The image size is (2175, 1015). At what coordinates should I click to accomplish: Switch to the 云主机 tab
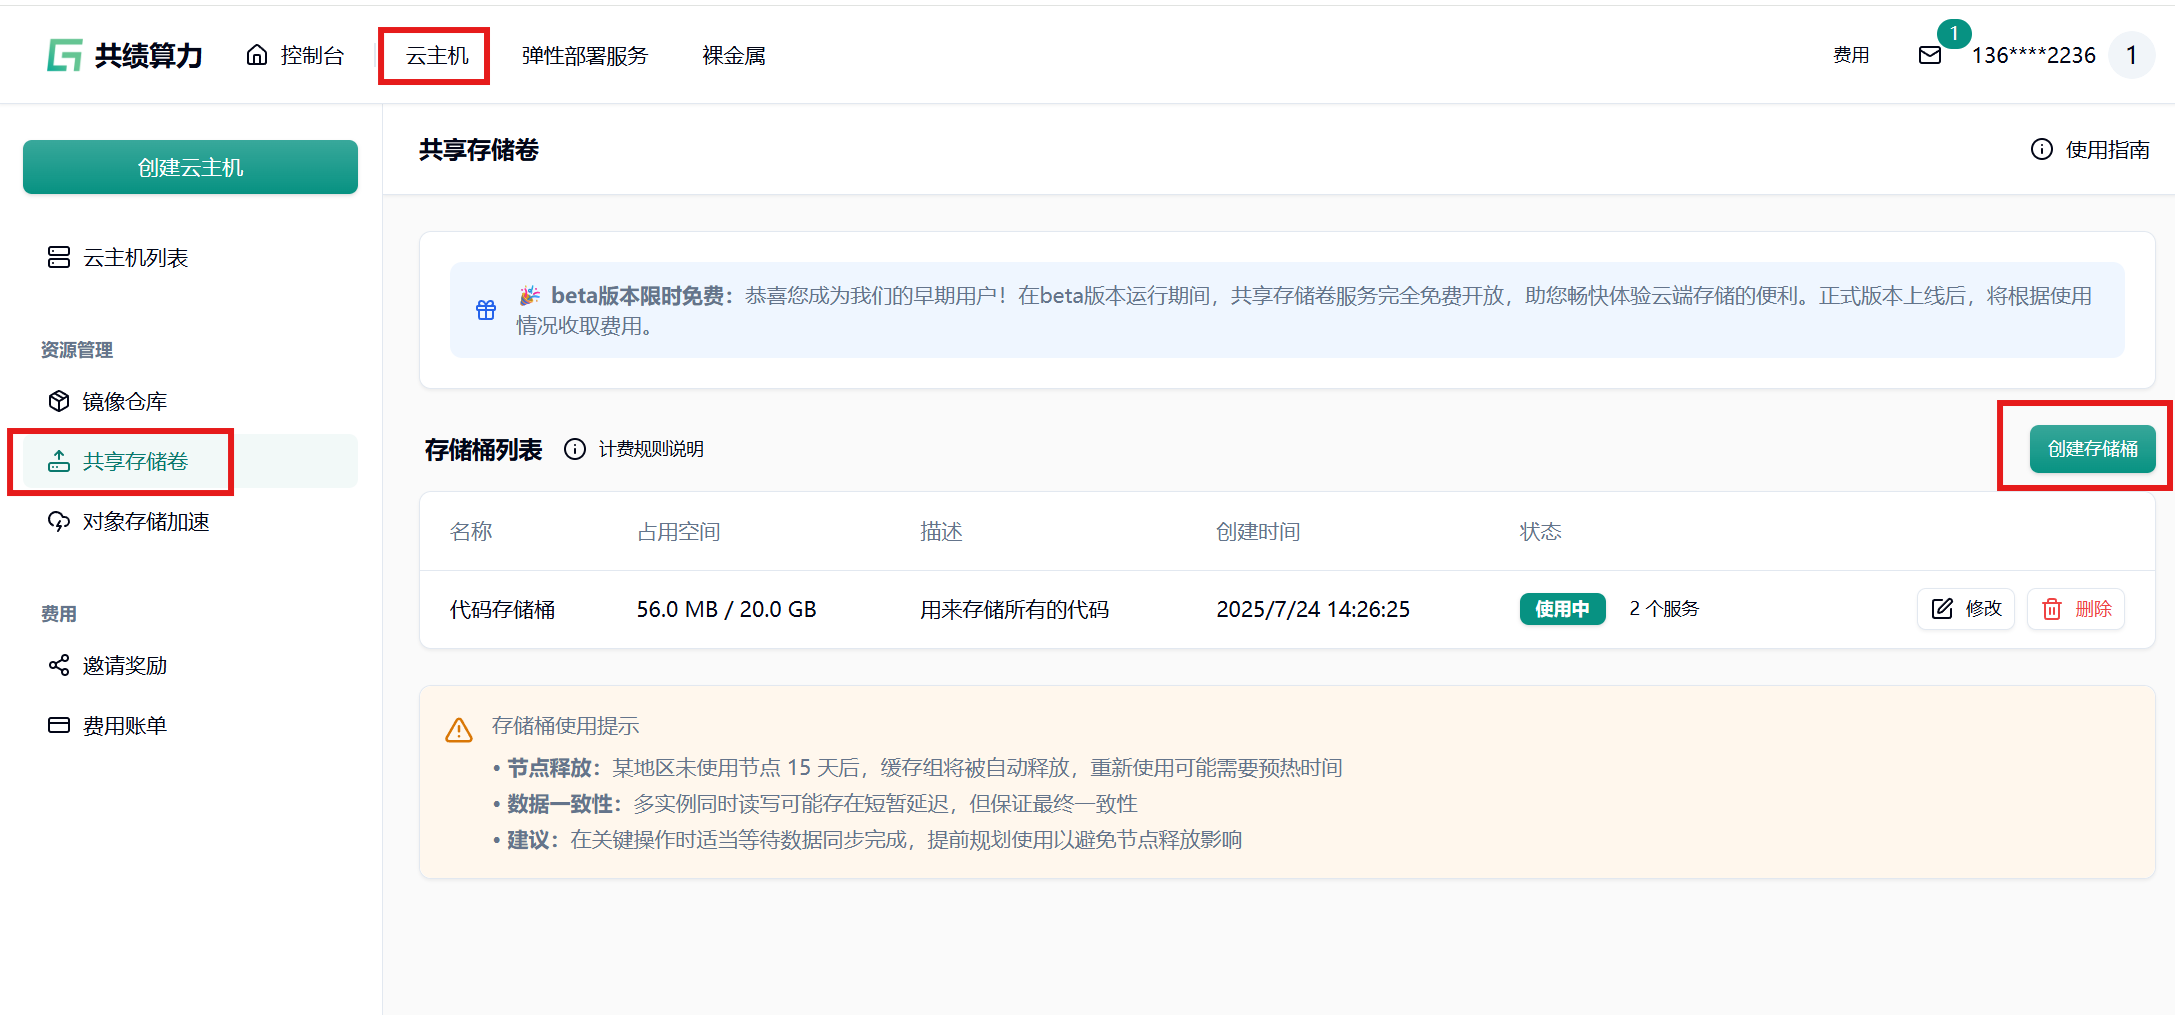pos(436,56)
